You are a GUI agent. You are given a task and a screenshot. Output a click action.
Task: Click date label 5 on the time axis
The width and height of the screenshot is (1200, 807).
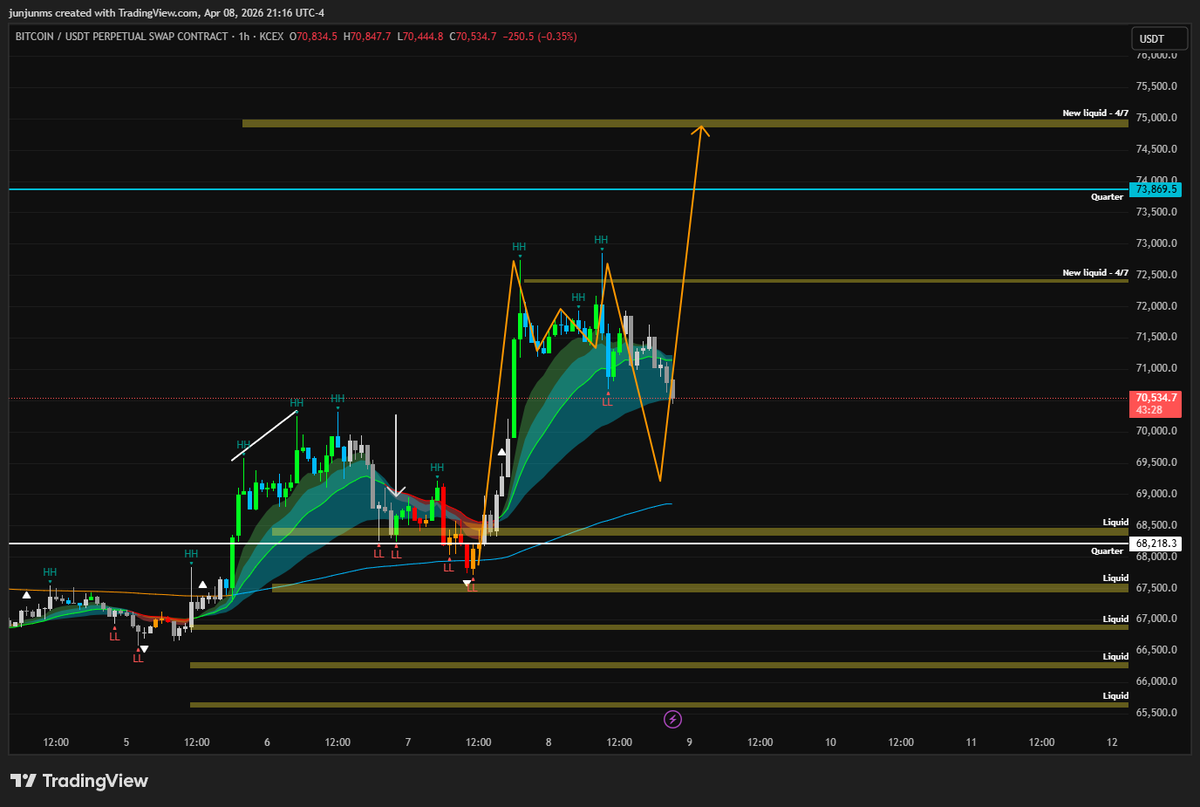point(126,742)
